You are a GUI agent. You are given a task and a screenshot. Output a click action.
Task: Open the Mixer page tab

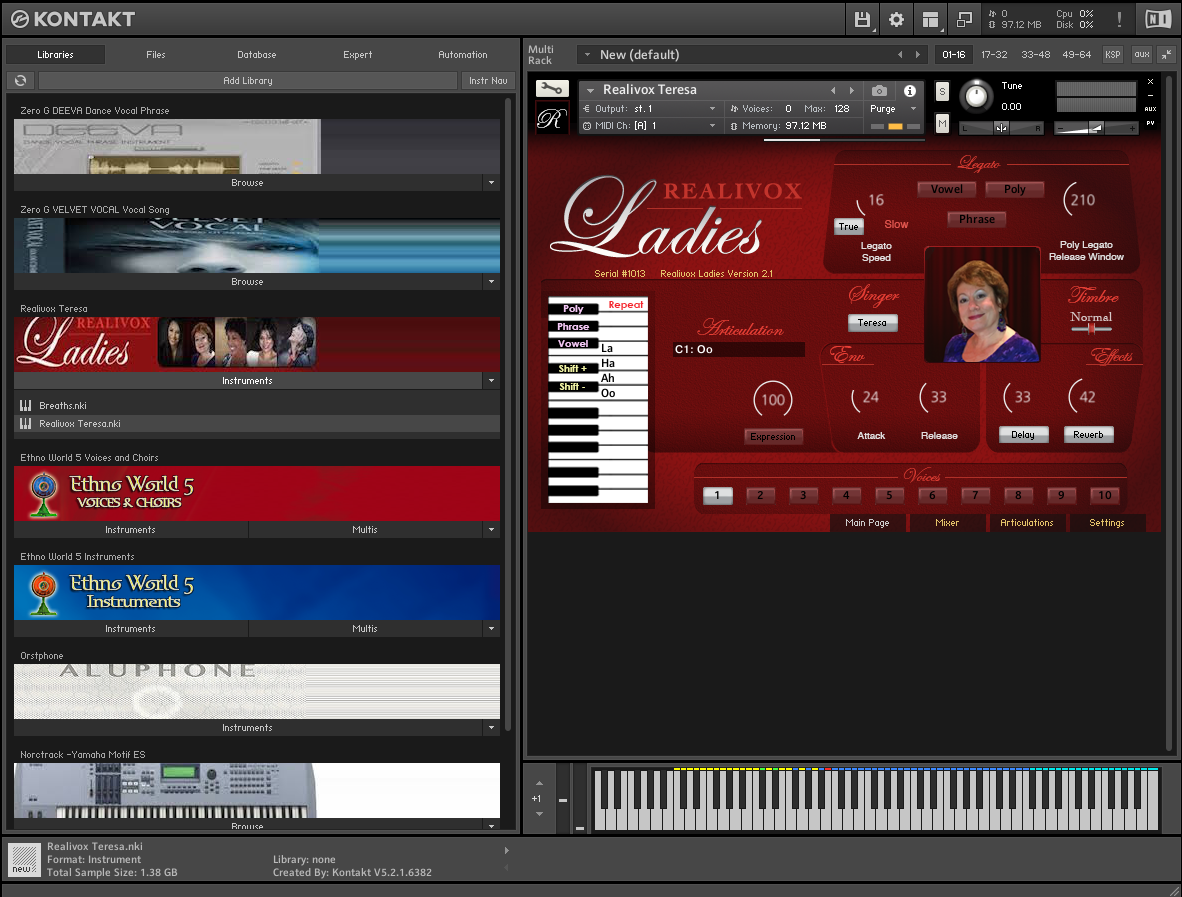pyautogui.click(x=947, y=522)
